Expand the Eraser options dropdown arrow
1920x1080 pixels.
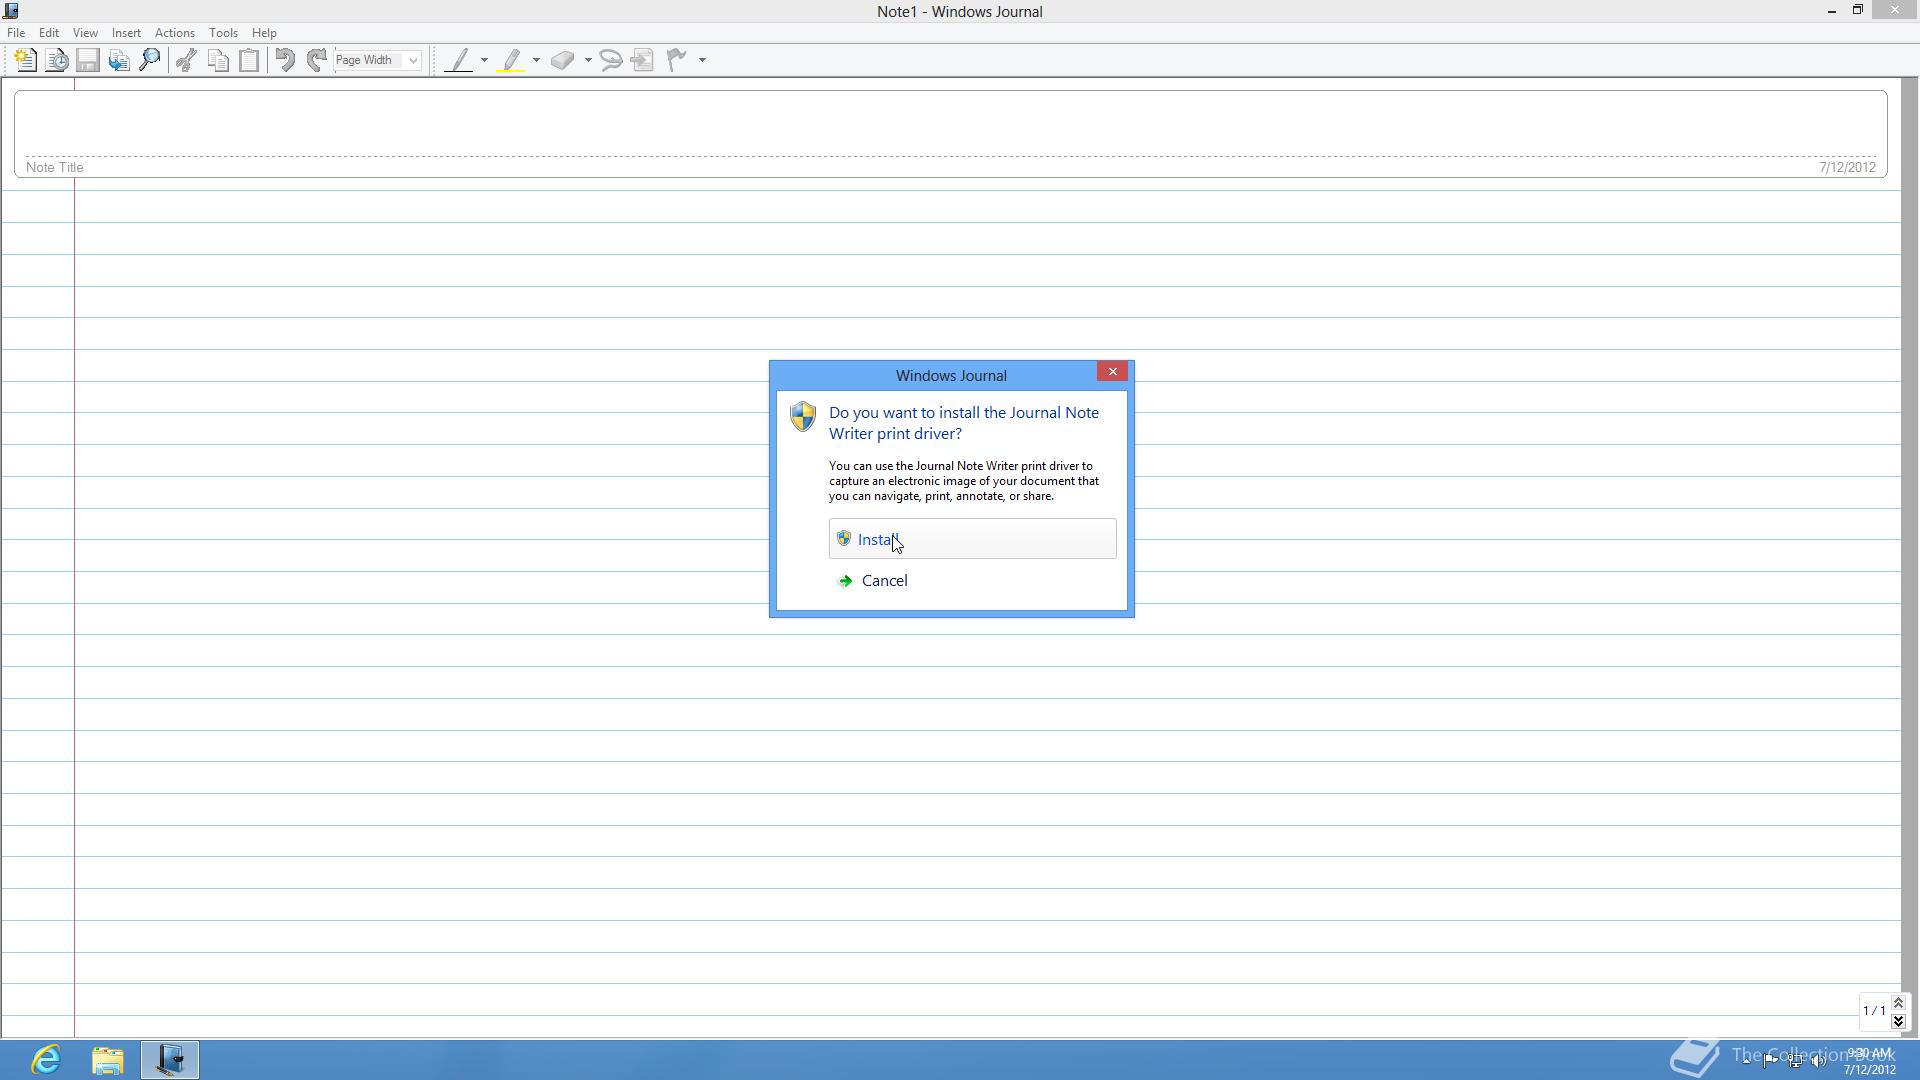coord(588,60)
